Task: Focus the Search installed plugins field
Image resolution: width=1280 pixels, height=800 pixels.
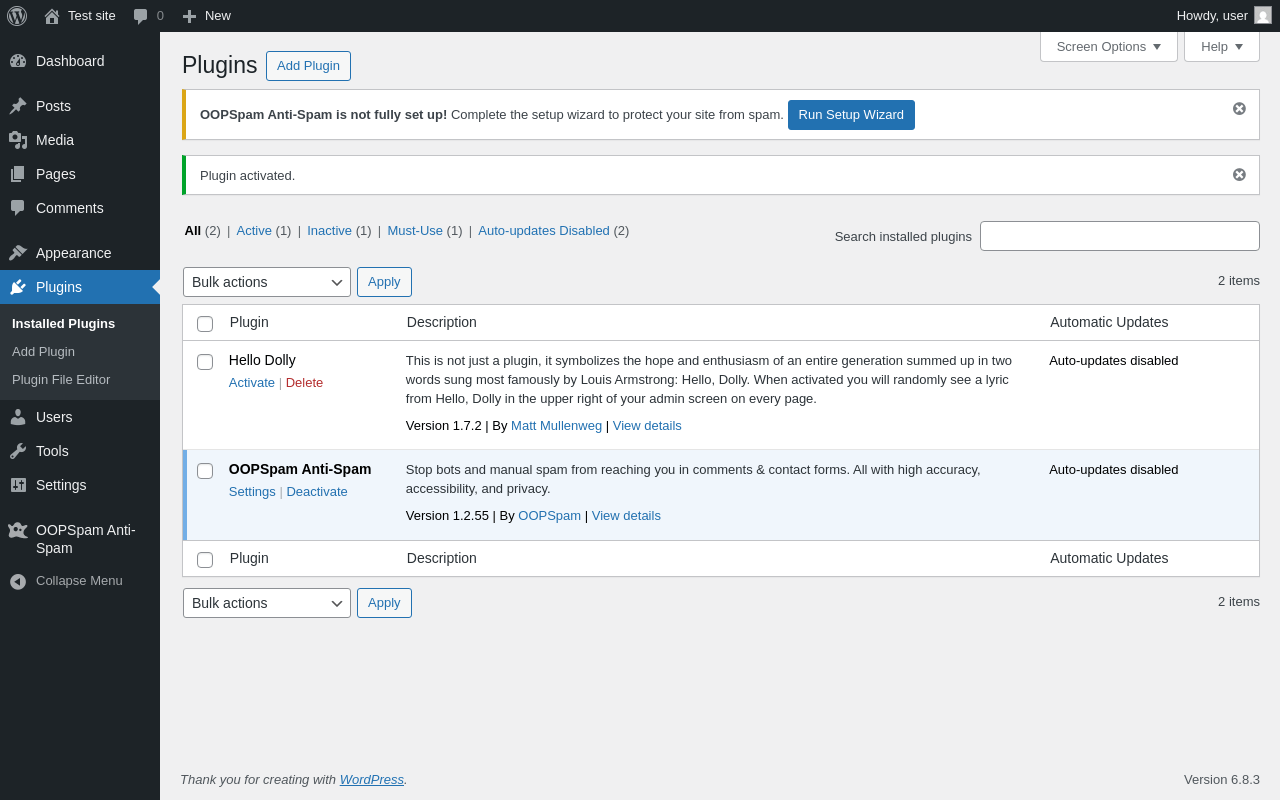Action: (x=1119, y=236)
